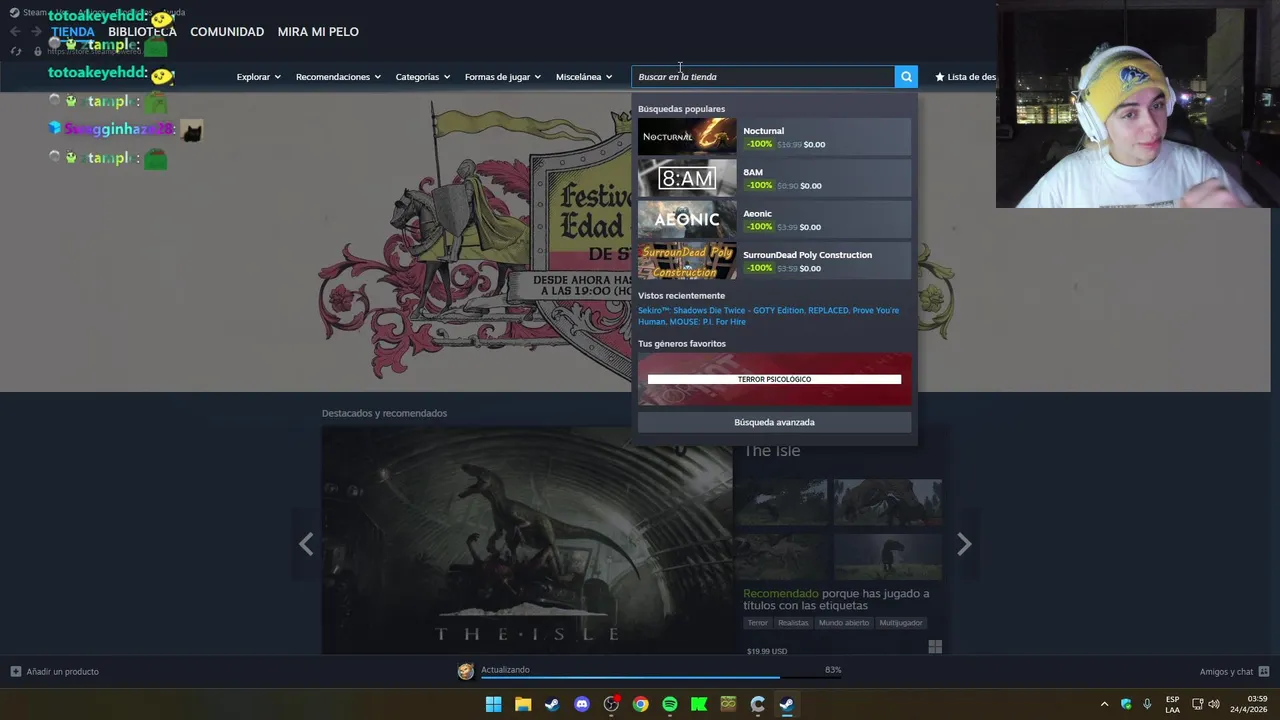The width and height of the screenshot is (1280, 720).
Task: Open the REPLACED recently viewed link
Action: [828, 310]
